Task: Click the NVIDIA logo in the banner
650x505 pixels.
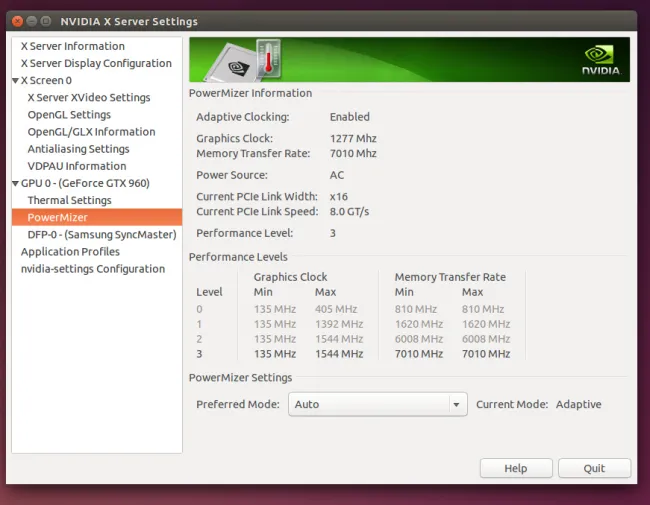Action: [x=601, y=60]
